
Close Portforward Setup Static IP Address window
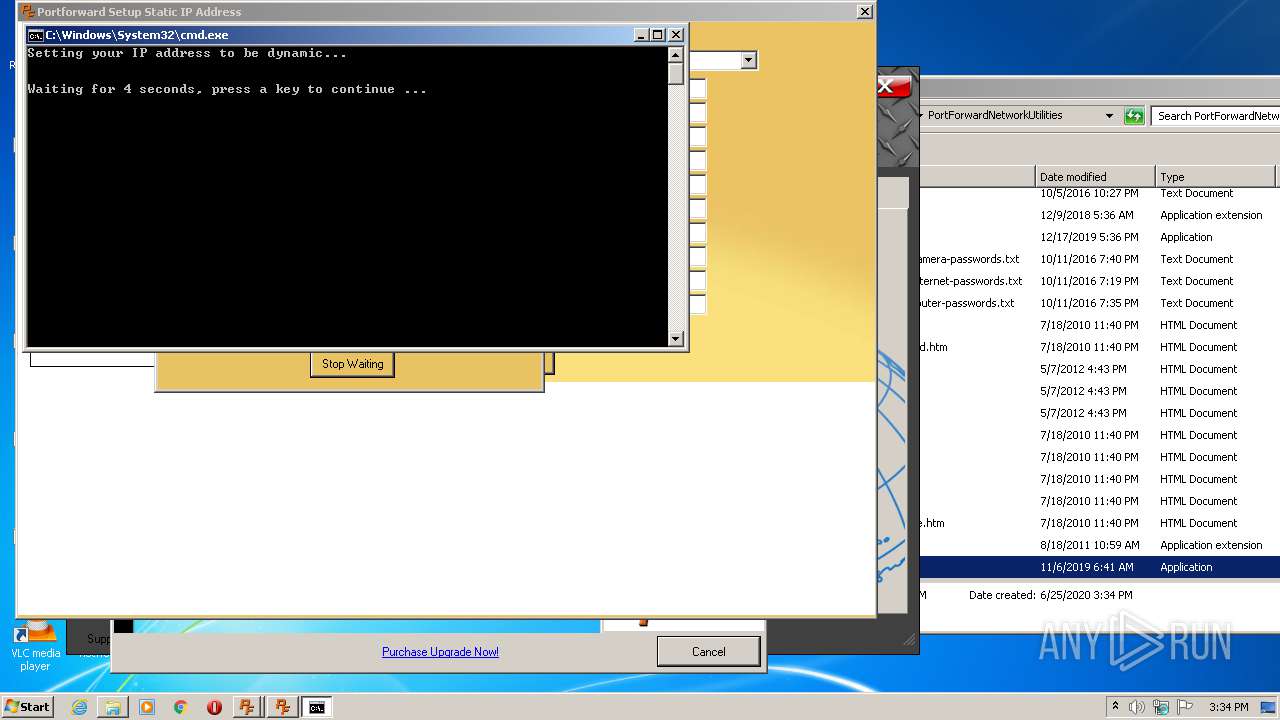click(x=864, y=12)
